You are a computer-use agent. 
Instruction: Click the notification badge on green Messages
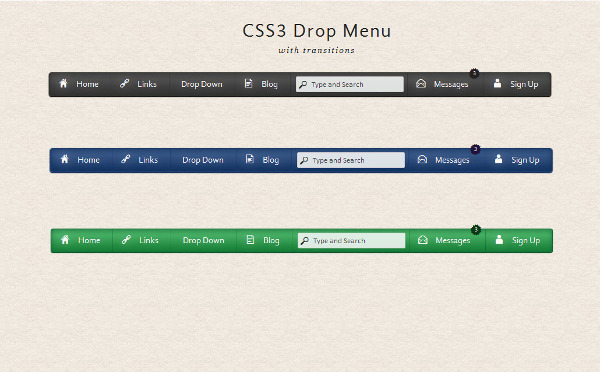click(476, 230)
